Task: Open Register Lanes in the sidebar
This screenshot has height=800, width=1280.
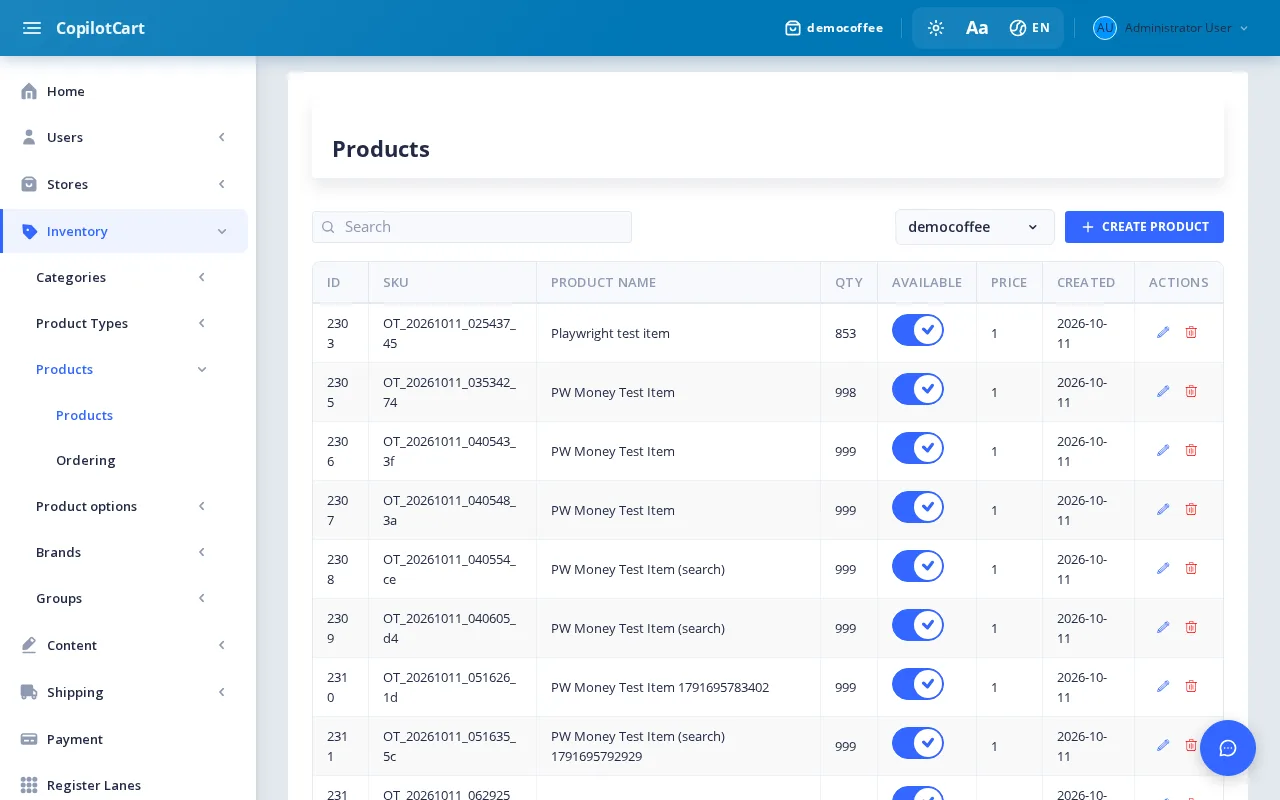Action: click(x=124, y=785)
